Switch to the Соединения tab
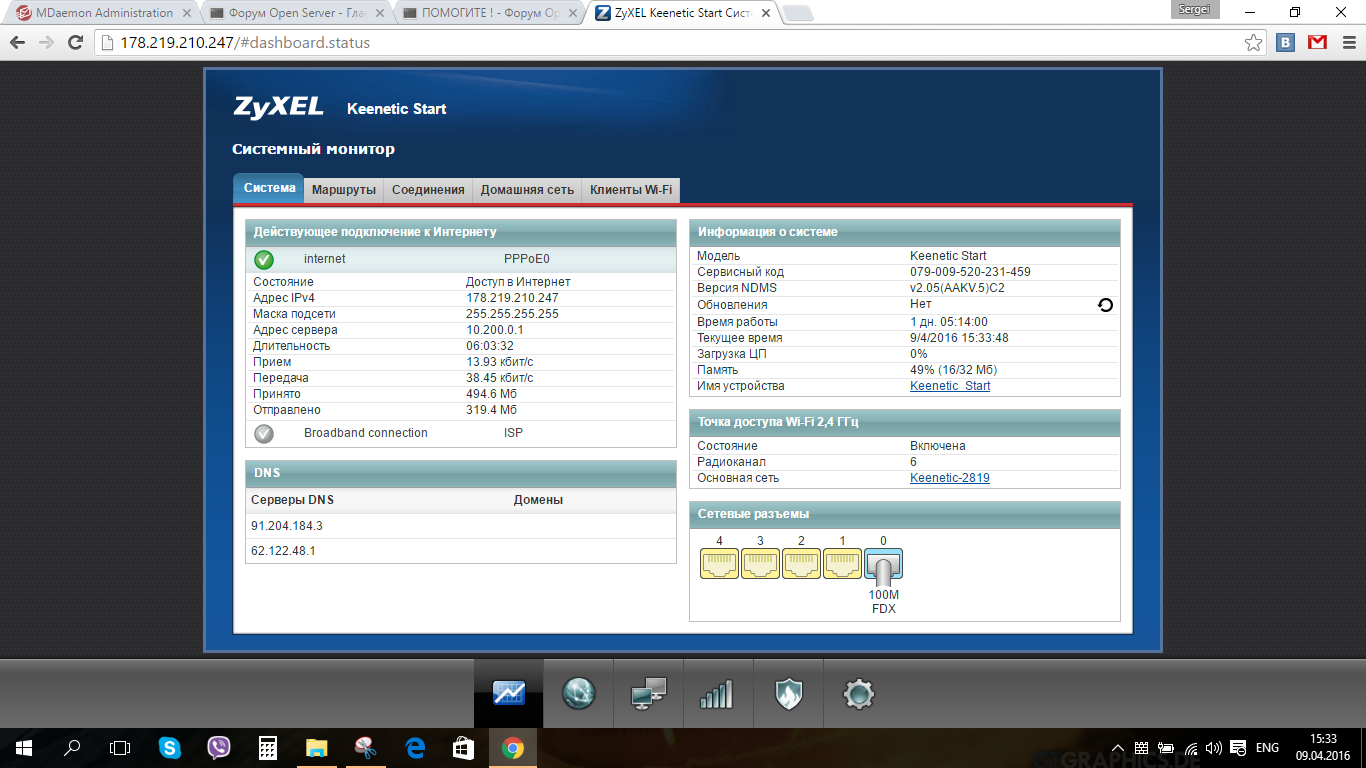This screenshot has height=768, width=1366. pos(428,189)
